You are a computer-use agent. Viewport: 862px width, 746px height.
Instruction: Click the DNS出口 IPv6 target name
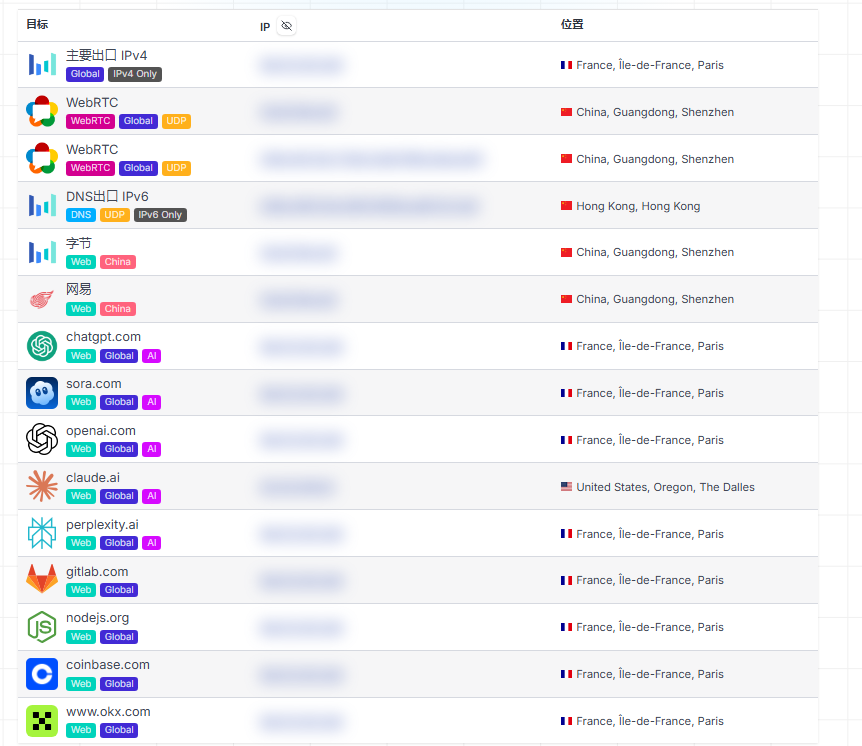pyautogui.click(x=107, y=196)
